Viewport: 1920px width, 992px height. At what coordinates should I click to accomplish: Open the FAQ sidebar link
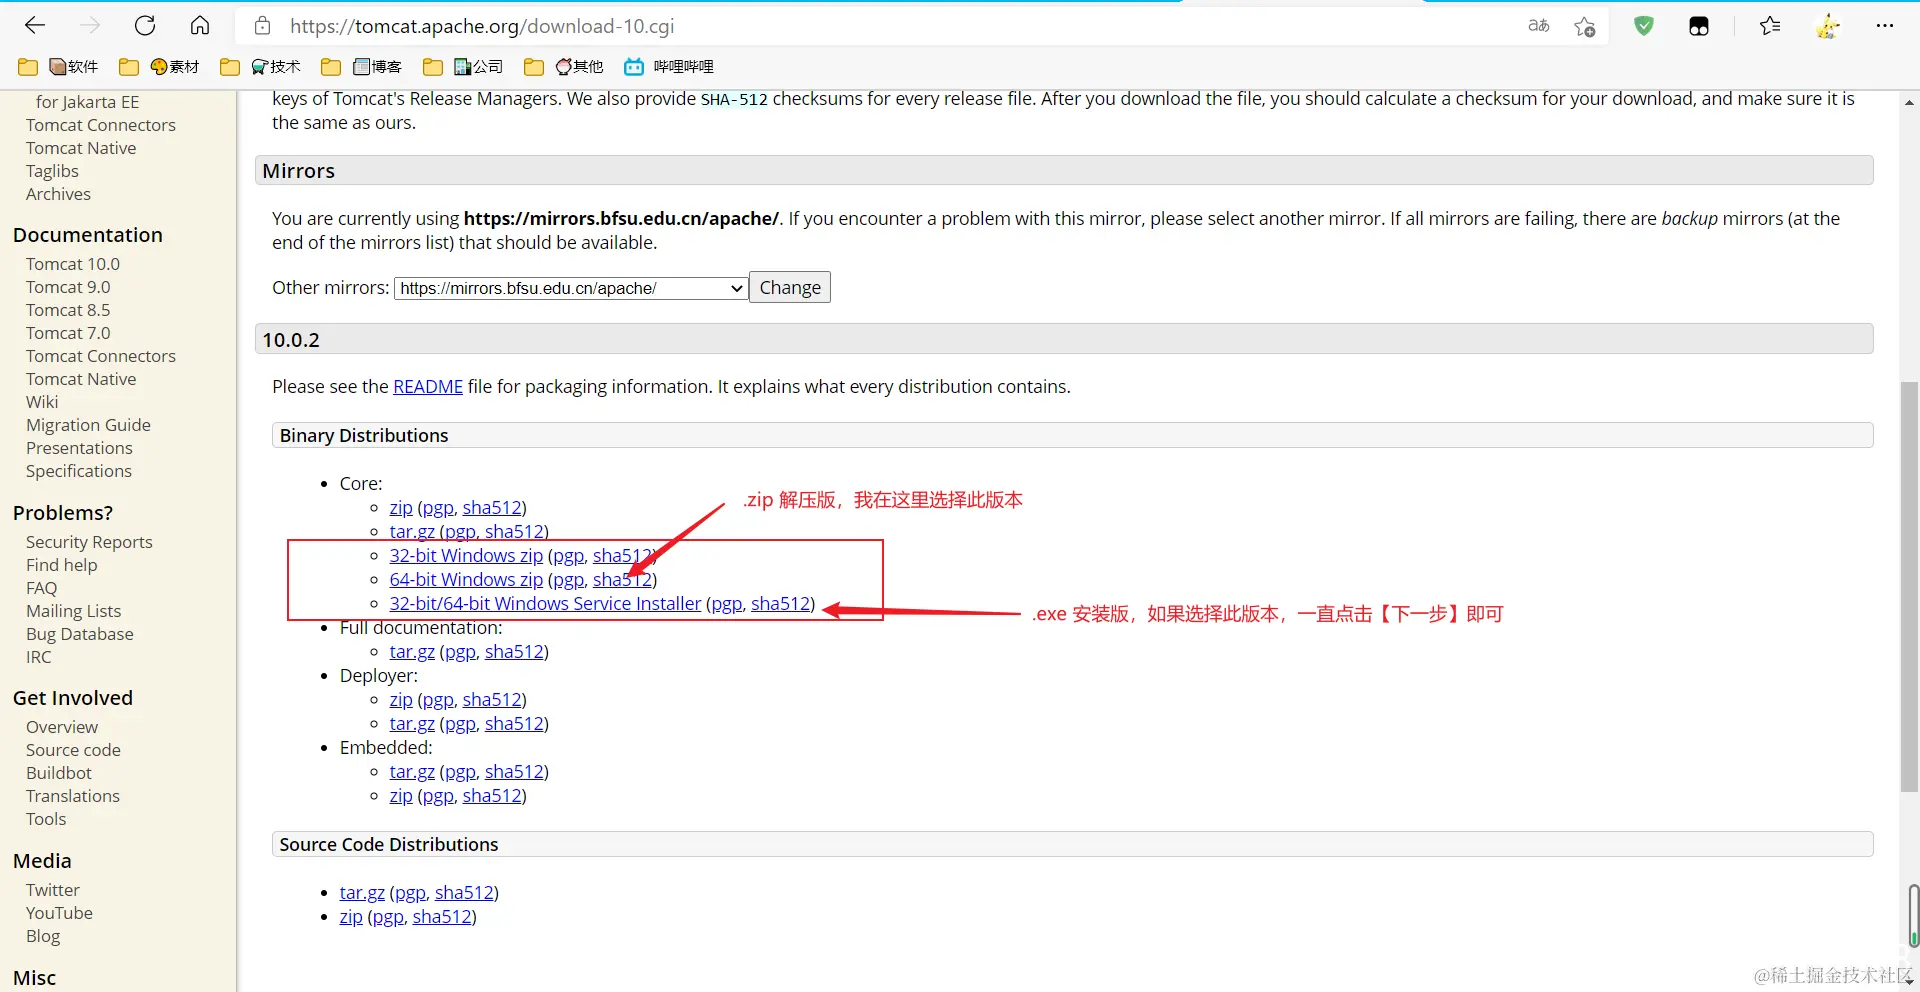point(41,588)
